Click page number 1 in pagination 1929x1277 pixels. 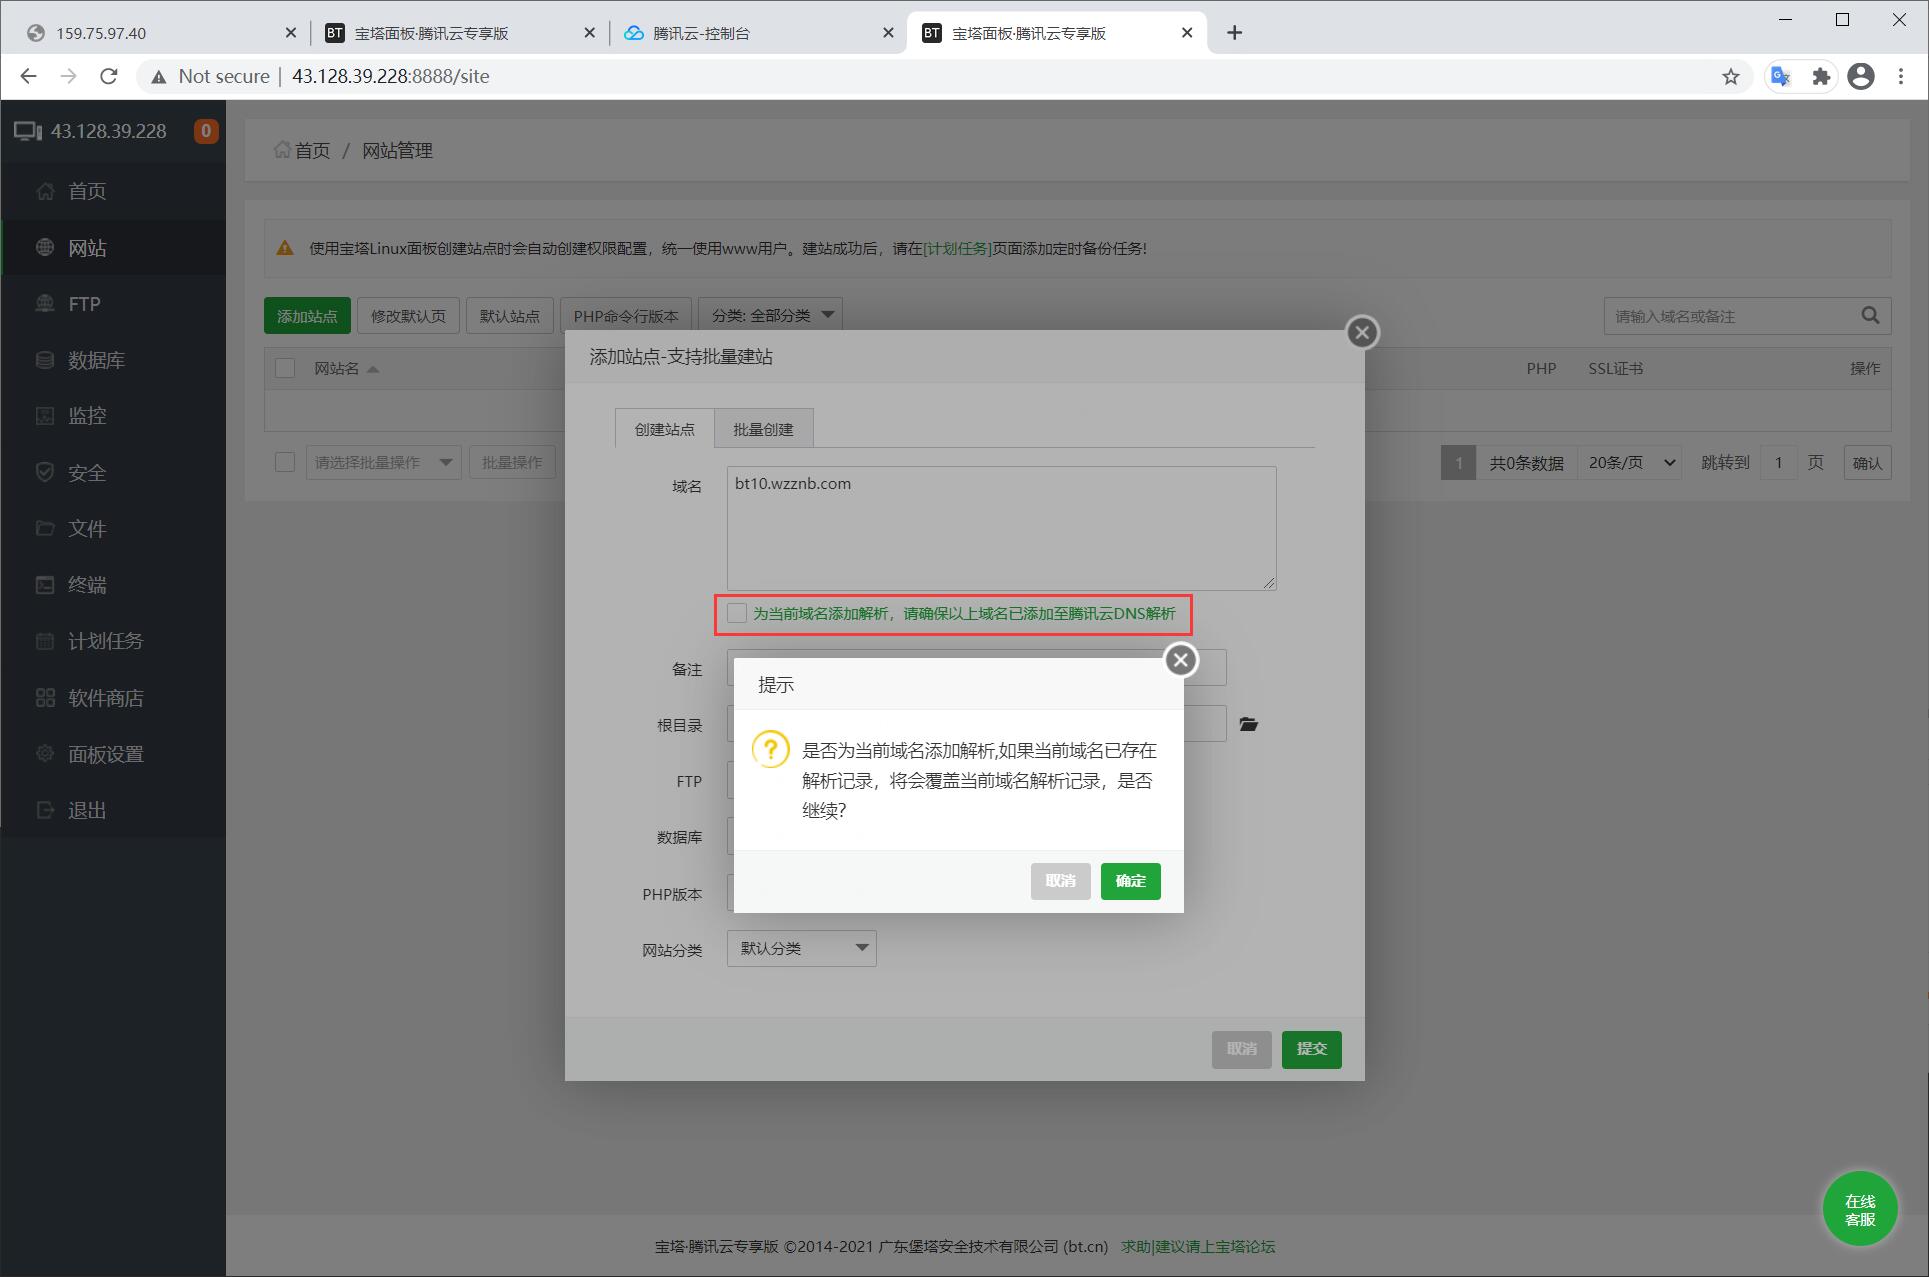[x=1458, y=462]
